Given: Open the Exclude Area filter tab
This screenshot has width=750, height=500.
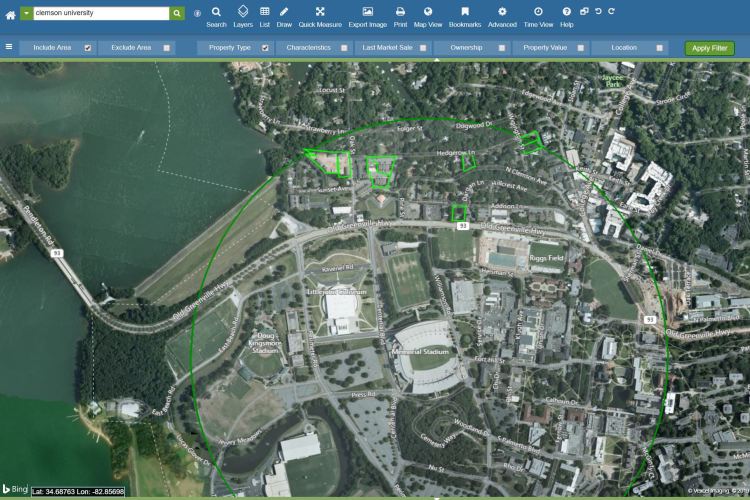Looking at the screenshot, I should (x=131, y=48).
